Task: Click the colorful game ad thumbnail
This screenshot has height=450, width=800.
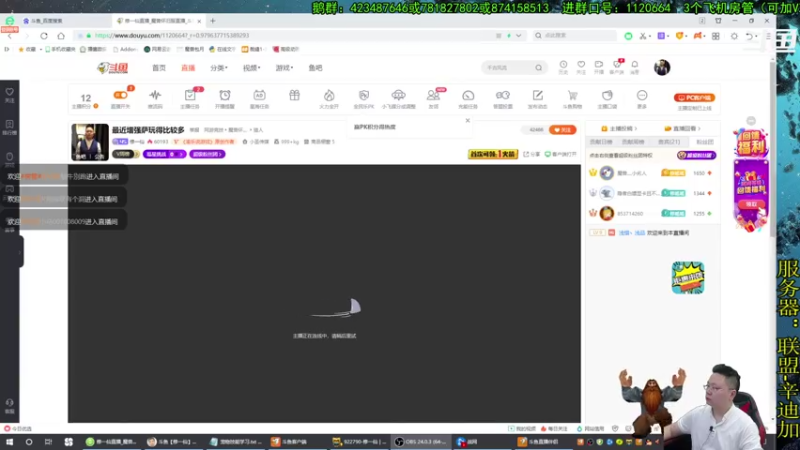Action: [688, 278]
